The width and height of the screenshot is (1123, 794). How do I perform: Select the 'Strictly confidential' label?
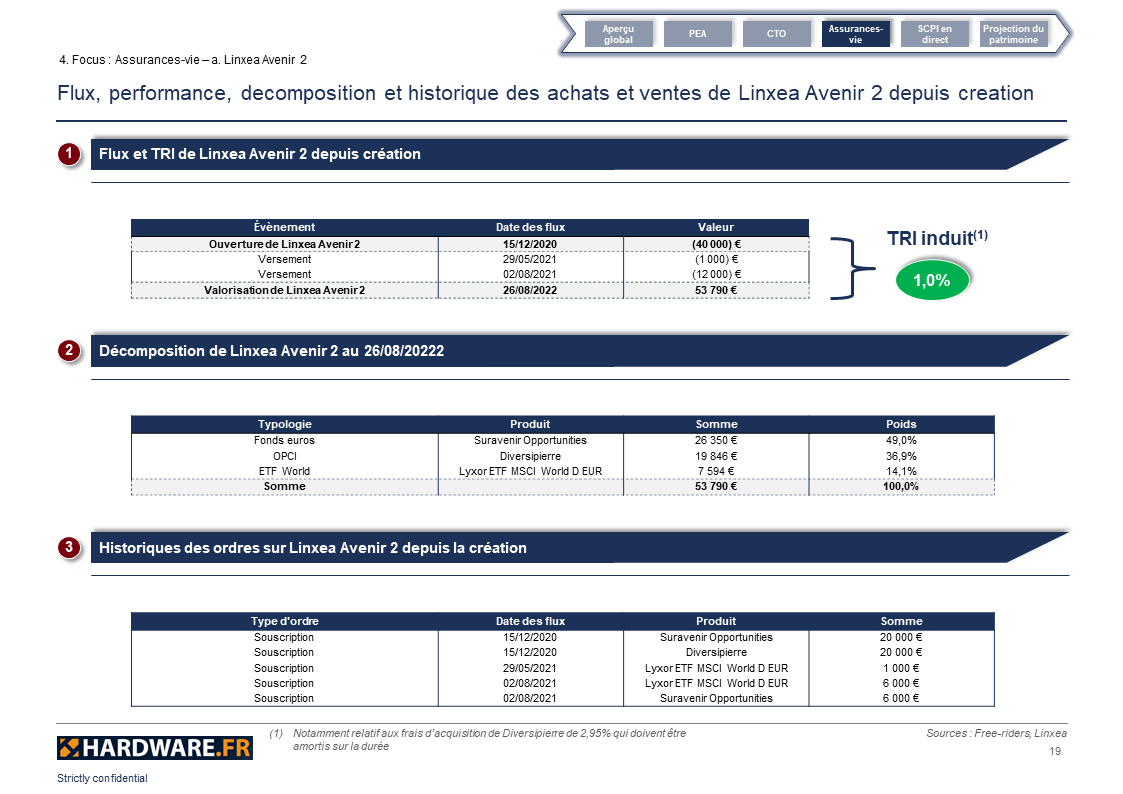(102, 778)
